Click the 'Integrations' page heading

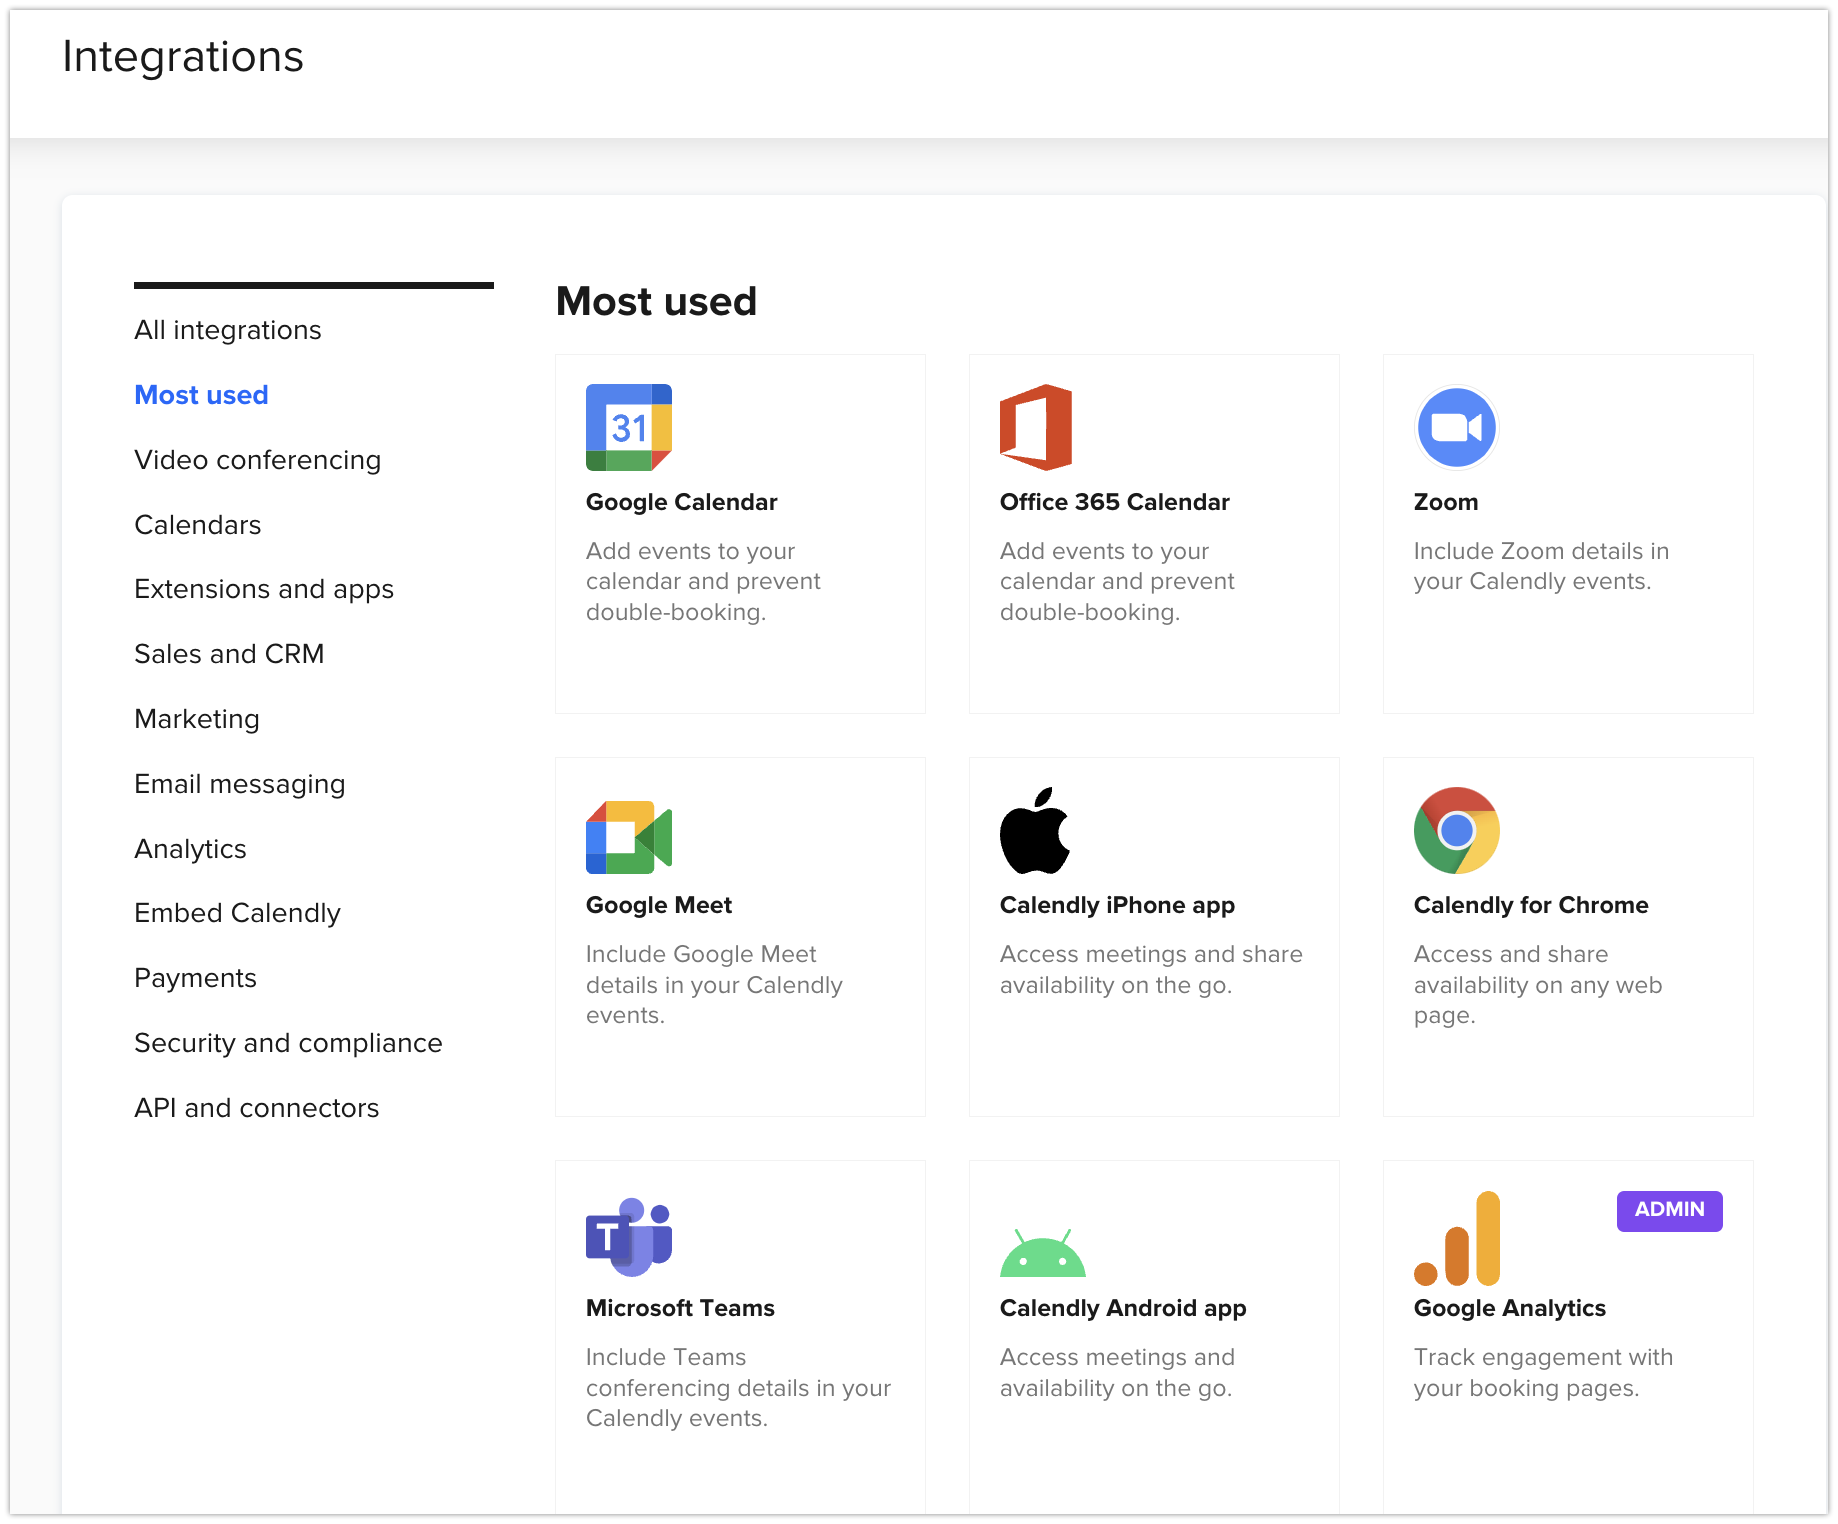[183, 57]
